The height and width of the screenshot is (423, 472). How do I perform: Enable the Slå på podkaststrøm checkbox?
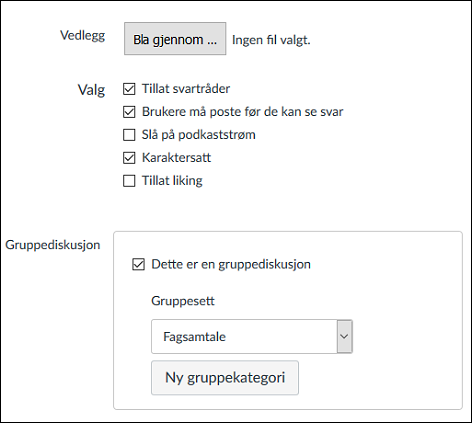coord(129,135)
